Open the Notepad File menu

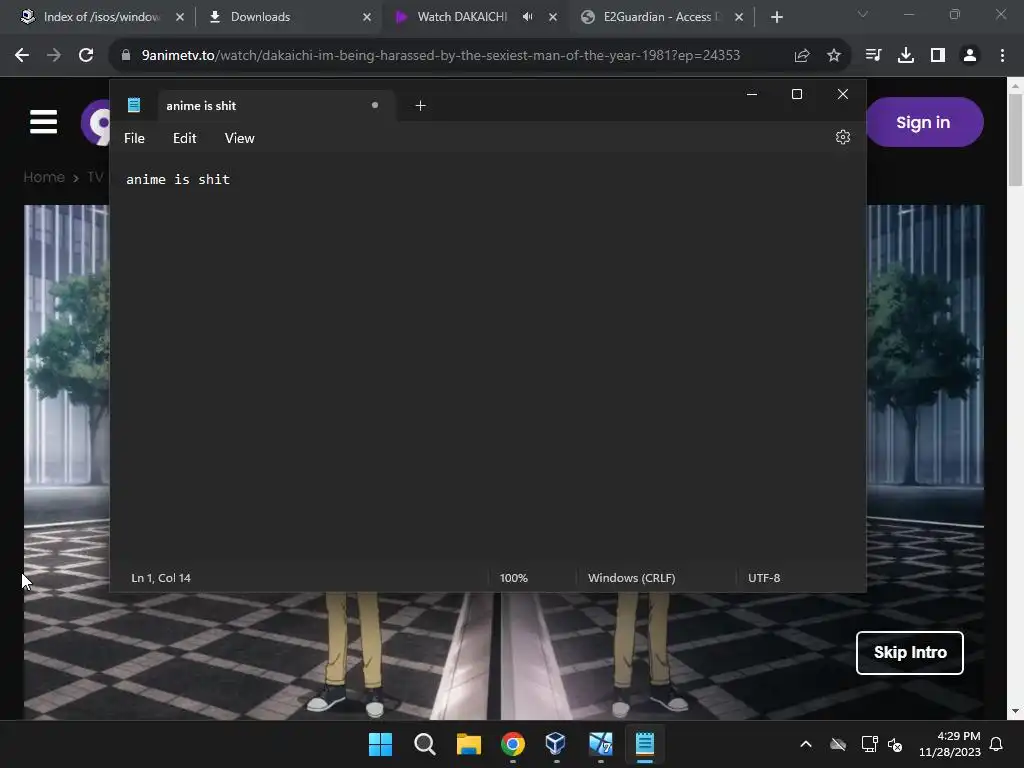click(x=135, y=138)
